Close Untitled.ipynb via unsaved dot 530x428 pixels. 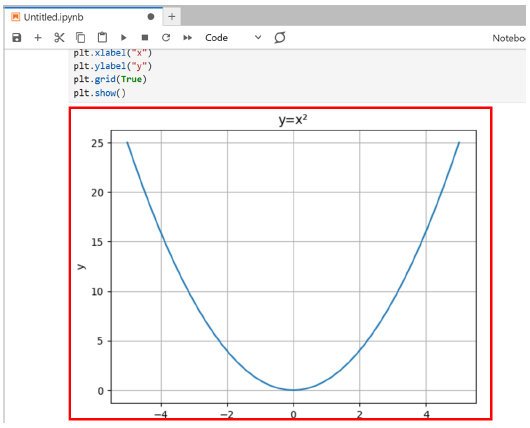click(x=151, y=17)
